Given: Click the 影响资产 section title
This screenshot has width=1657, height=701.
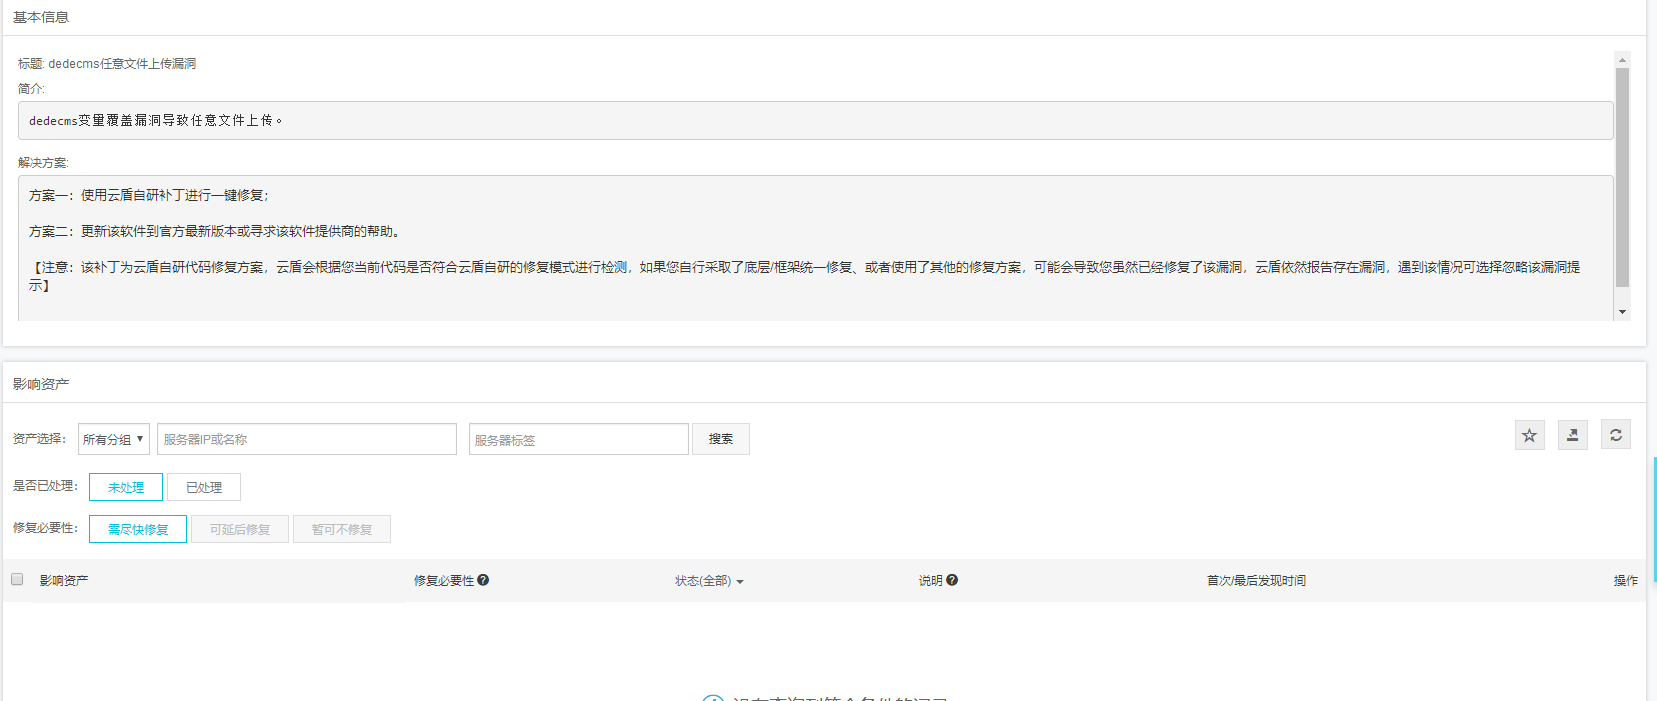Looking at the screenshot, I should point(41,384).
